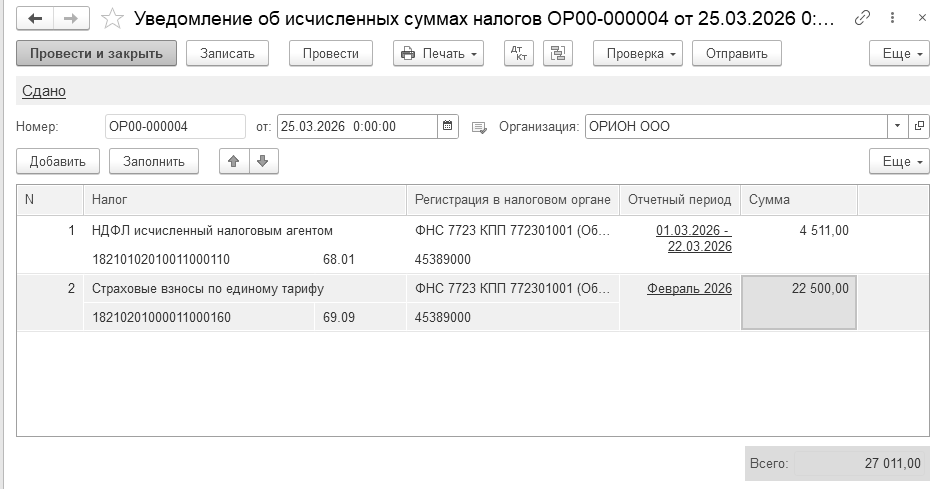Click Провести и закрыть button
The image size is (930, 489).
click(97, 54)
